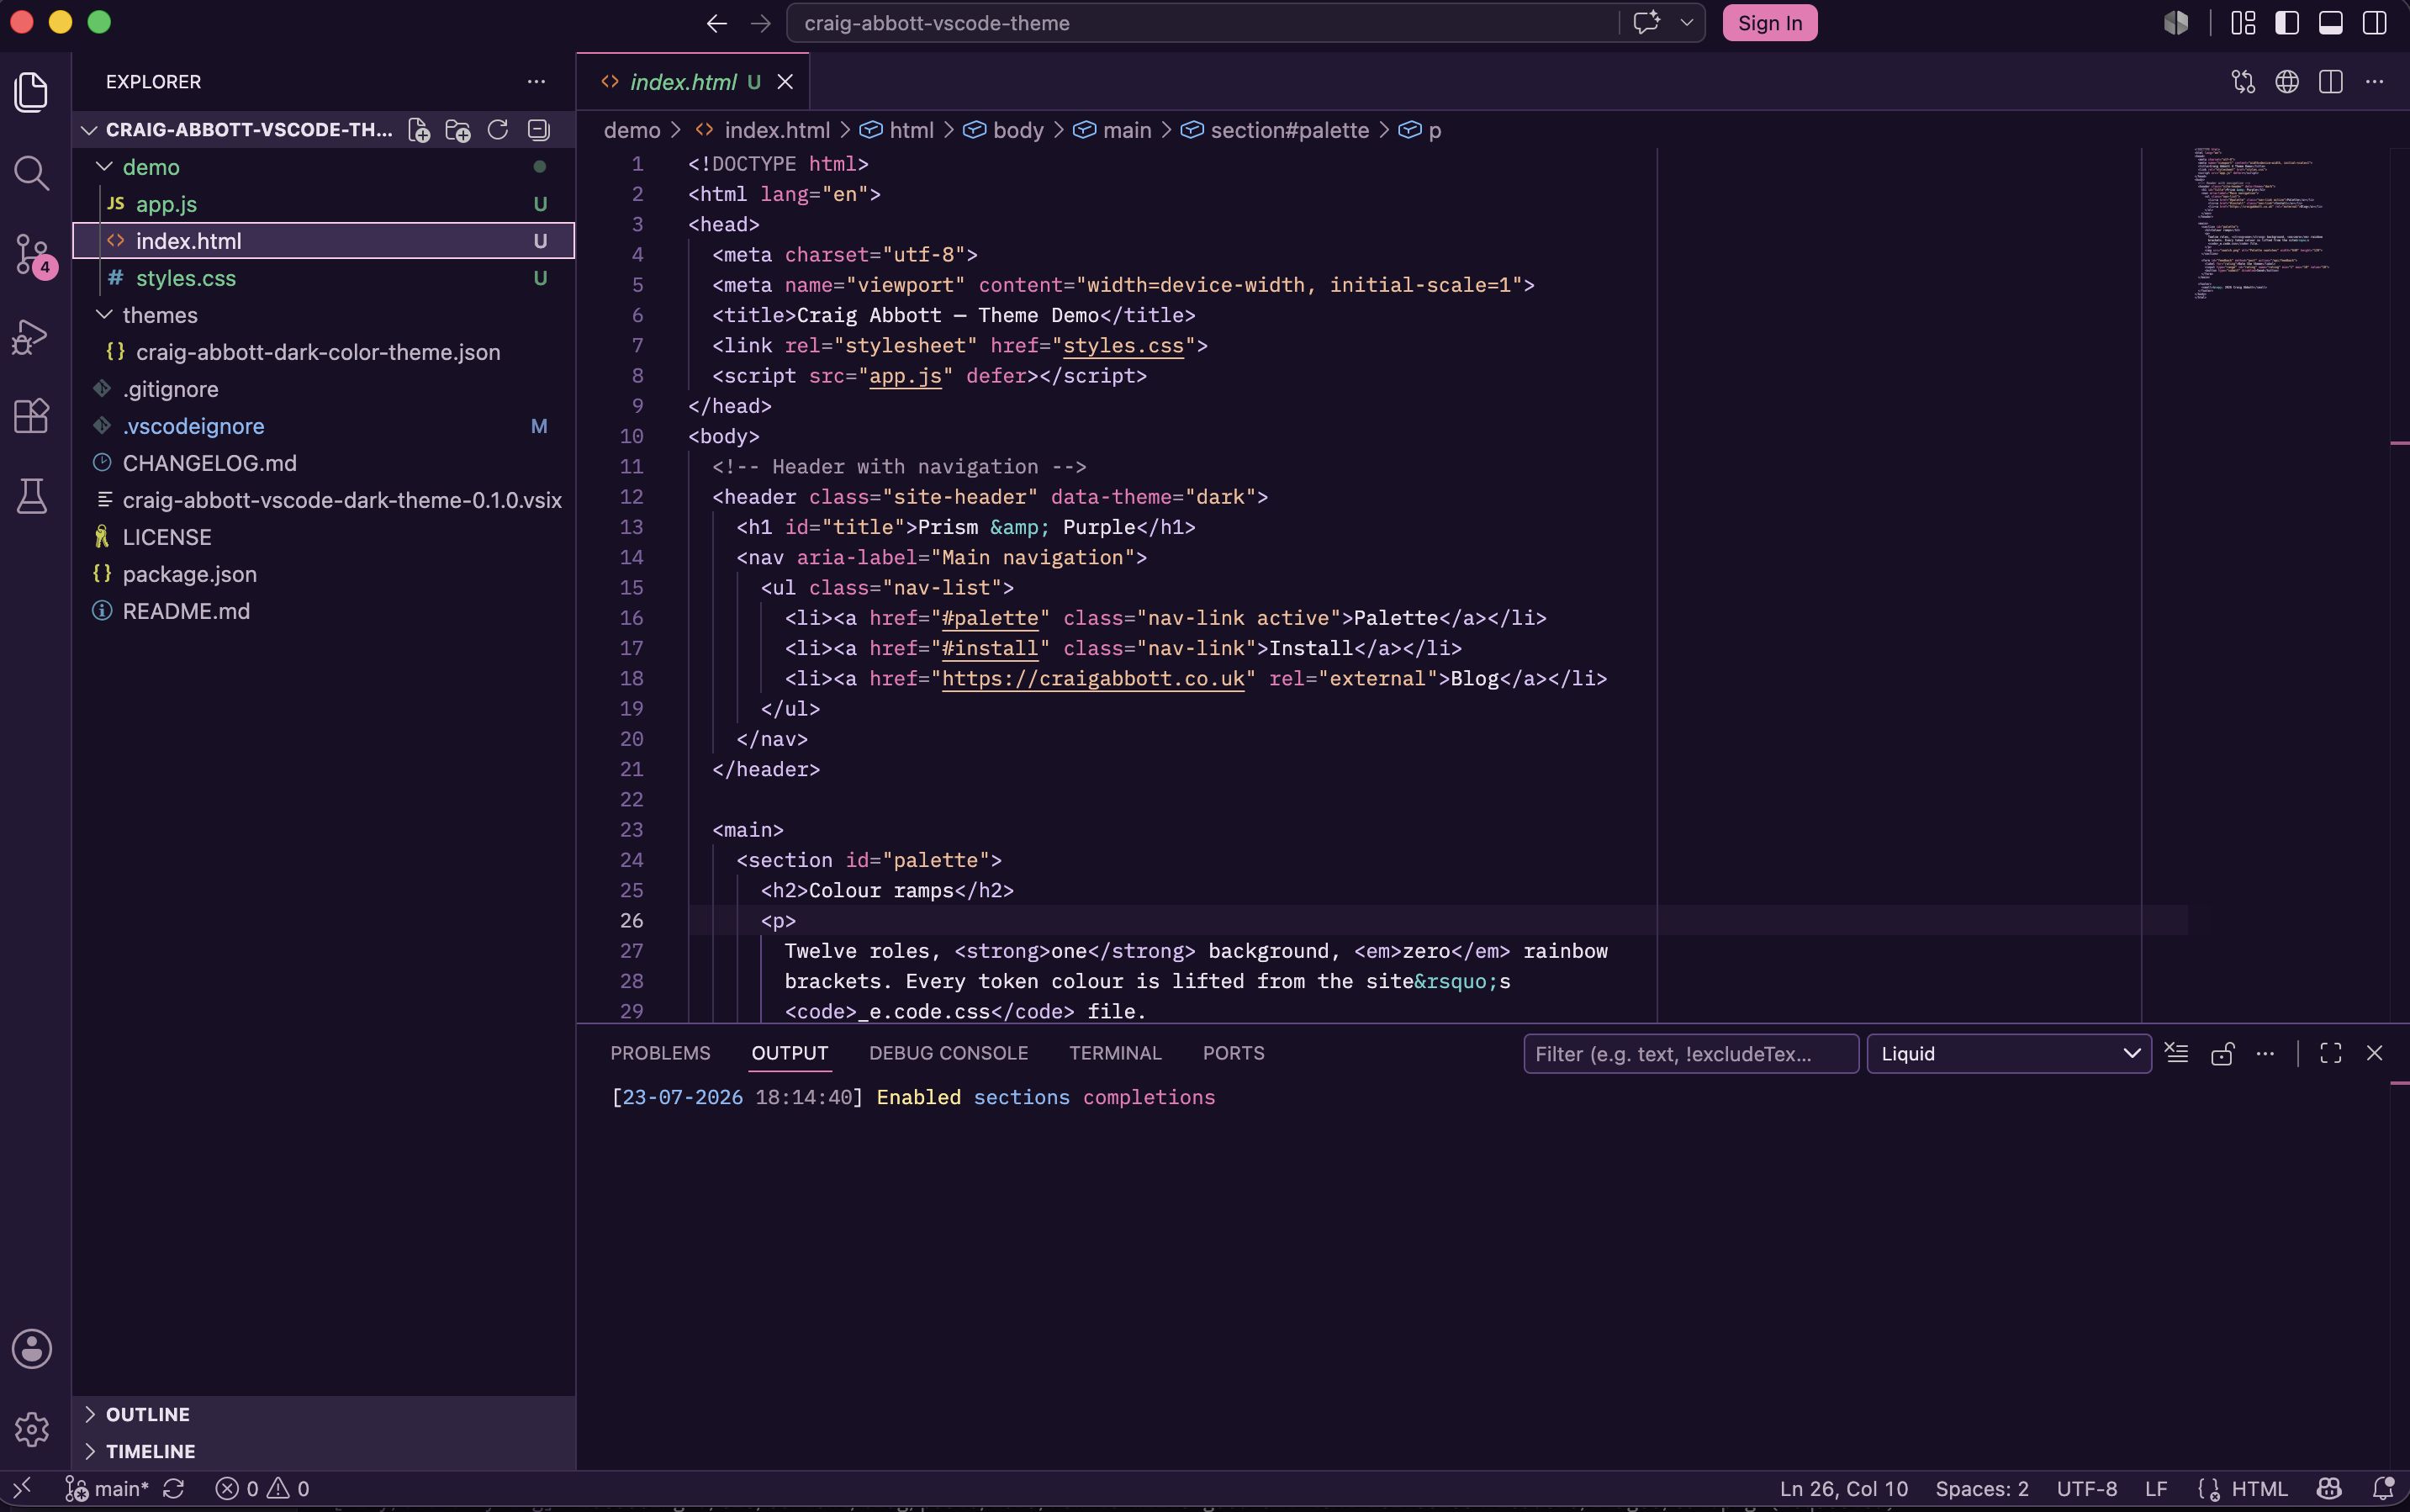Expand the OUTLINE section
This screenshot has height=1512, width=2410.
(x=148, y=1414)
